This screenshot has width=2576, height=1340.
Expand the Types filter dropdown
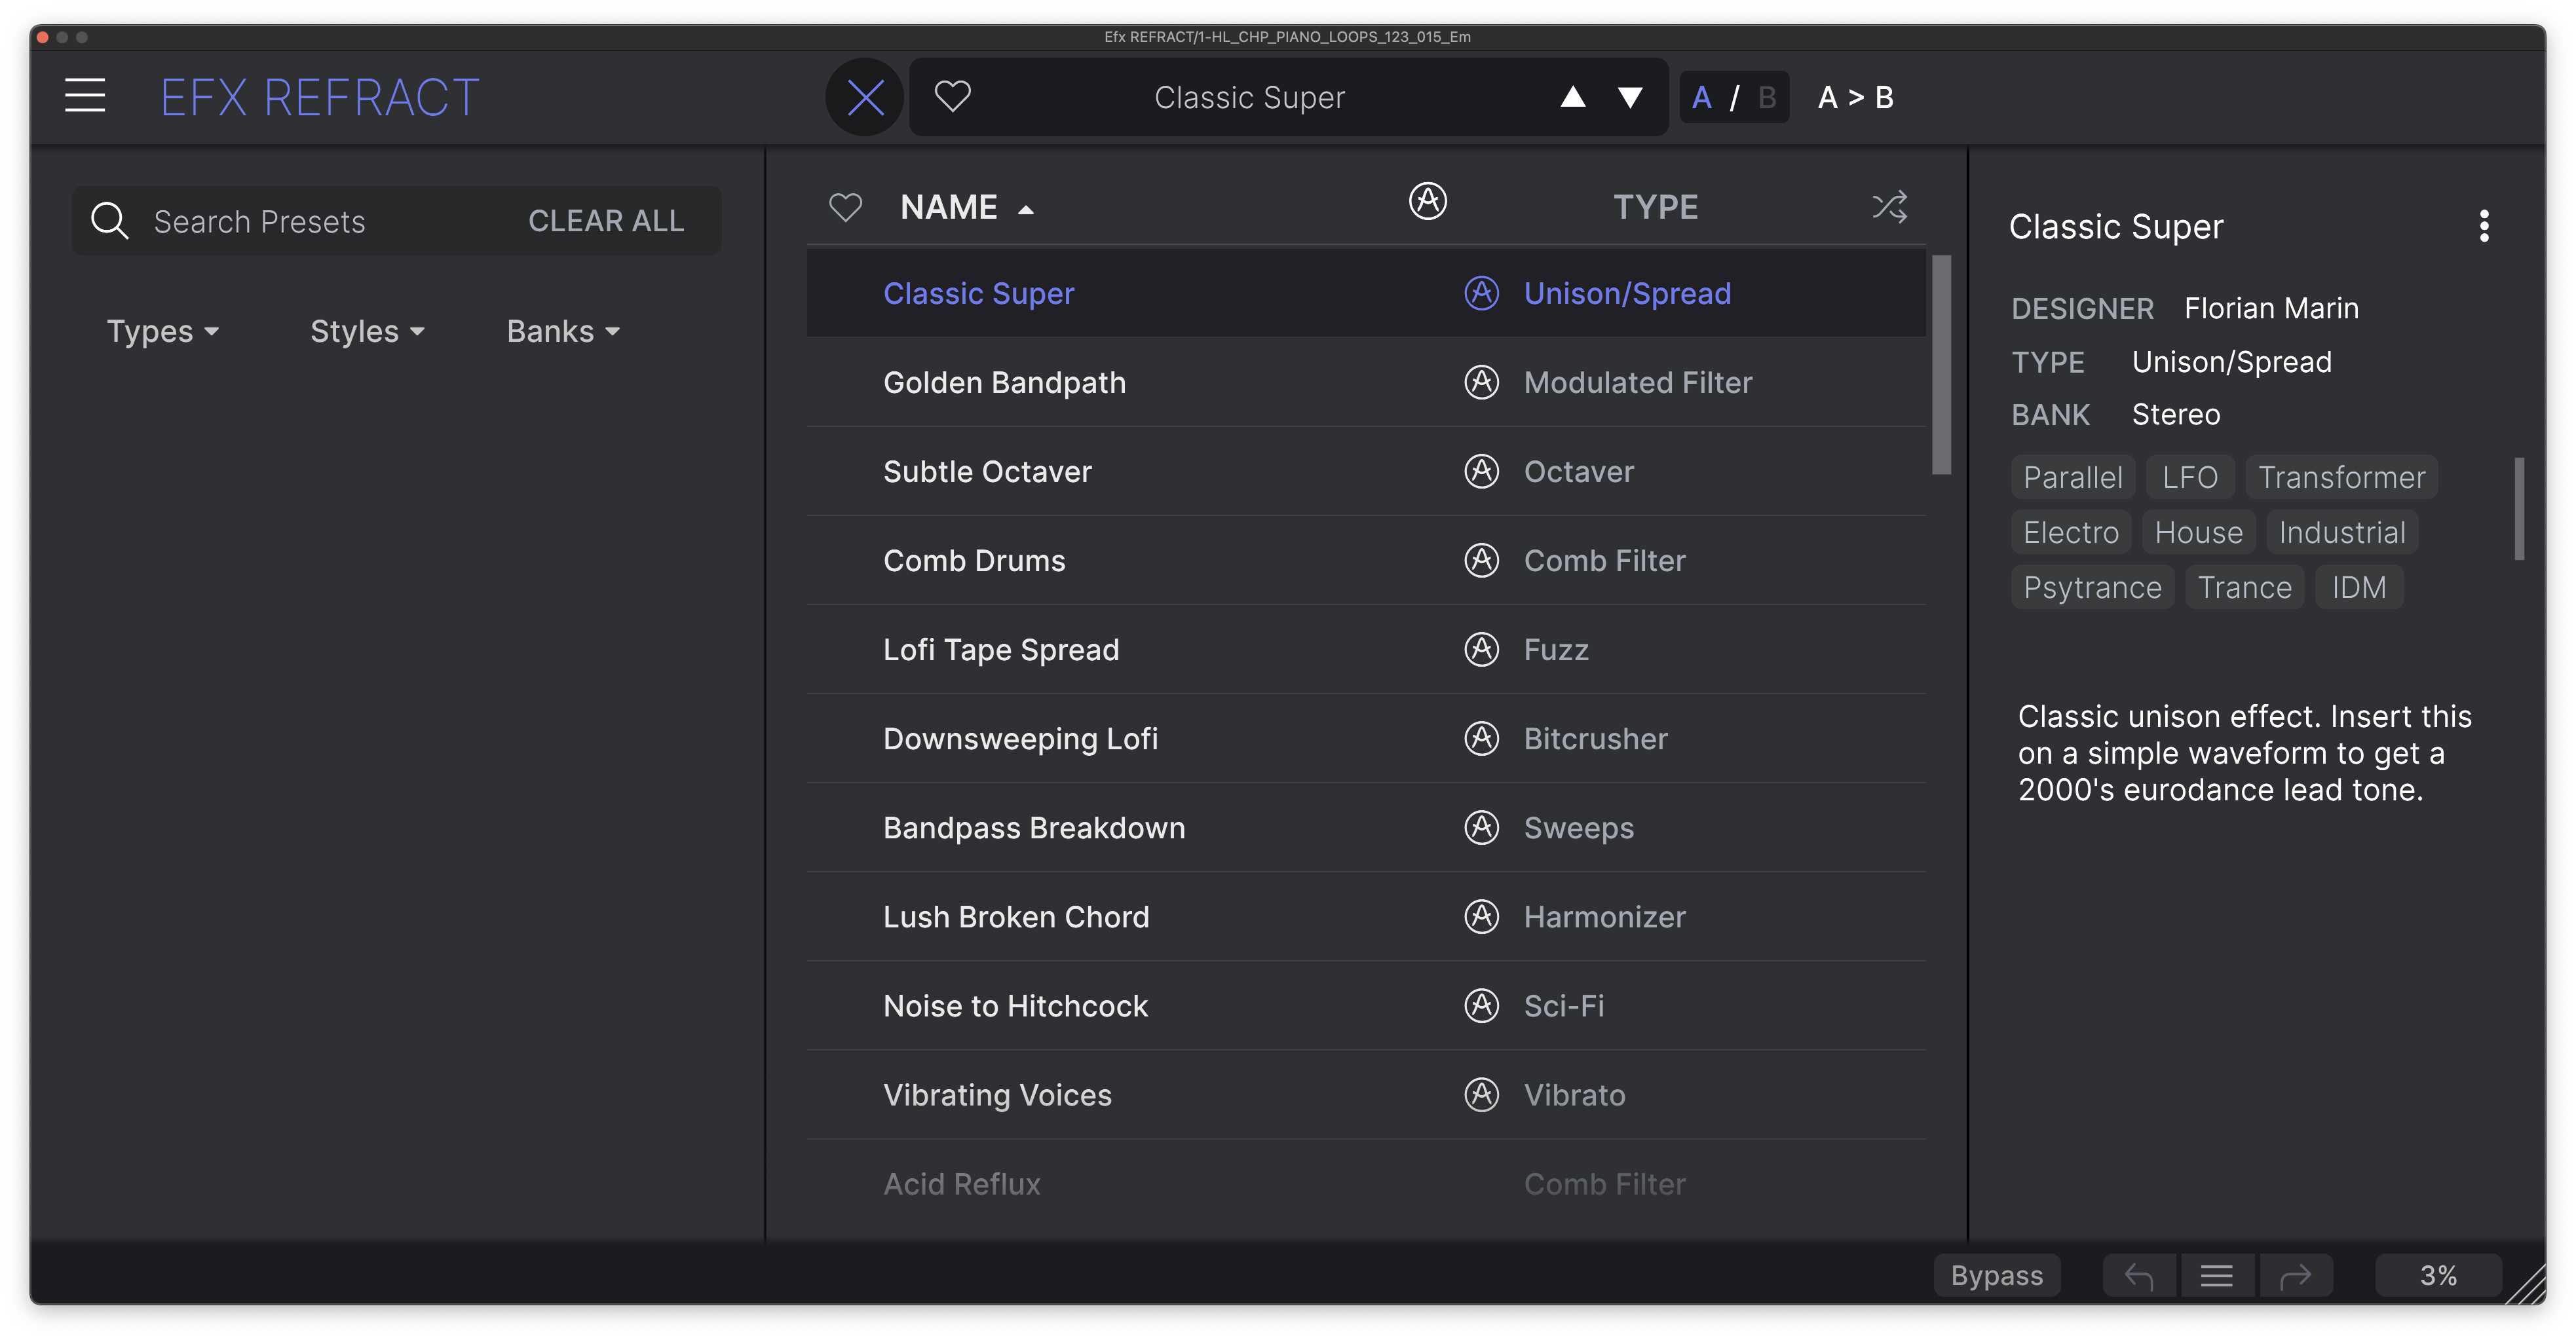pyautogui.click(x=163, y=331)
